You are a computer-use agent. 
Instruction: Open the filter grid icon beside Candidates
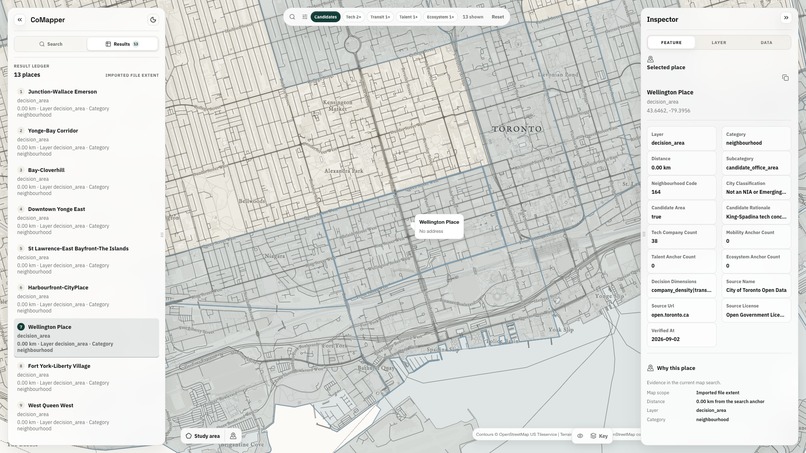[x=304, y=17]
